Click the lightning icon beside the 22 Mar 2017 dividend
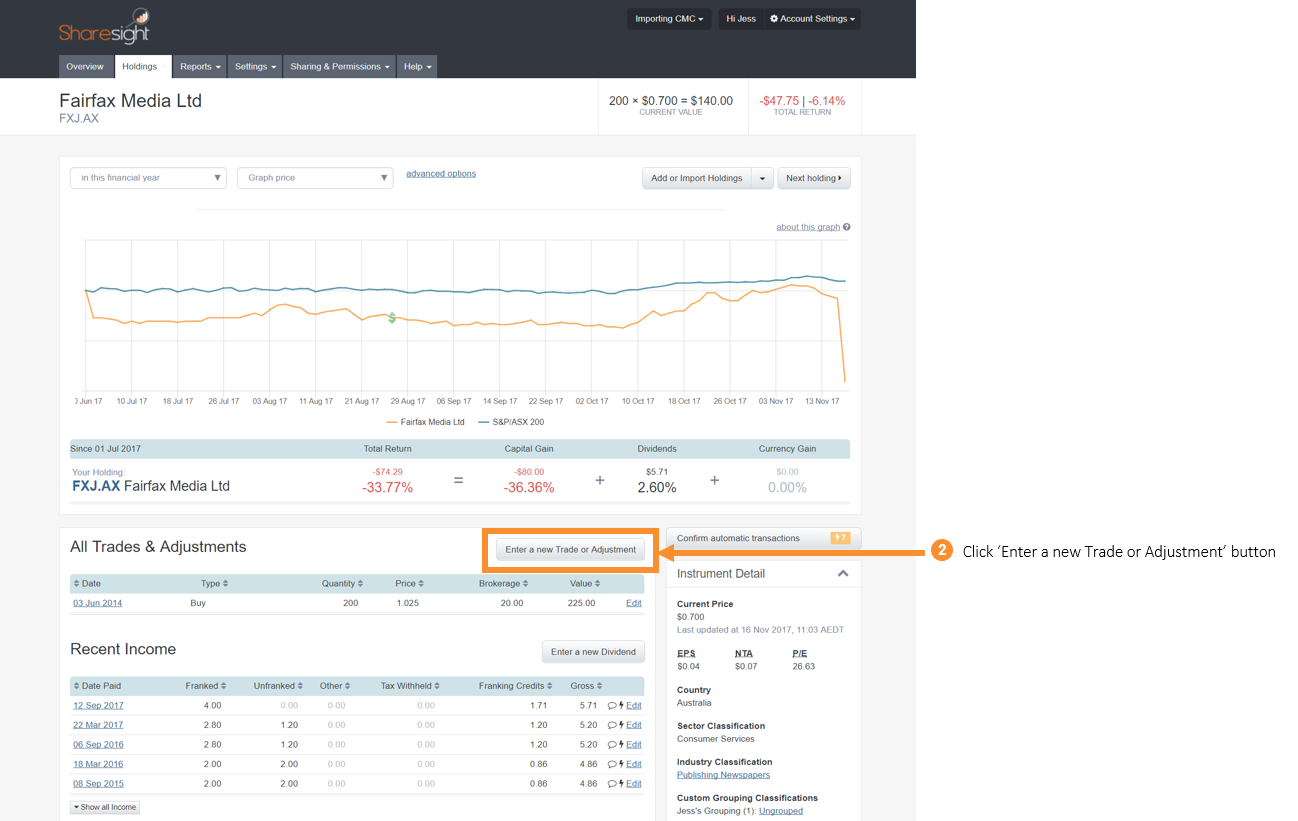Viewport: 1298px width, 821px height. pos(622,724)
